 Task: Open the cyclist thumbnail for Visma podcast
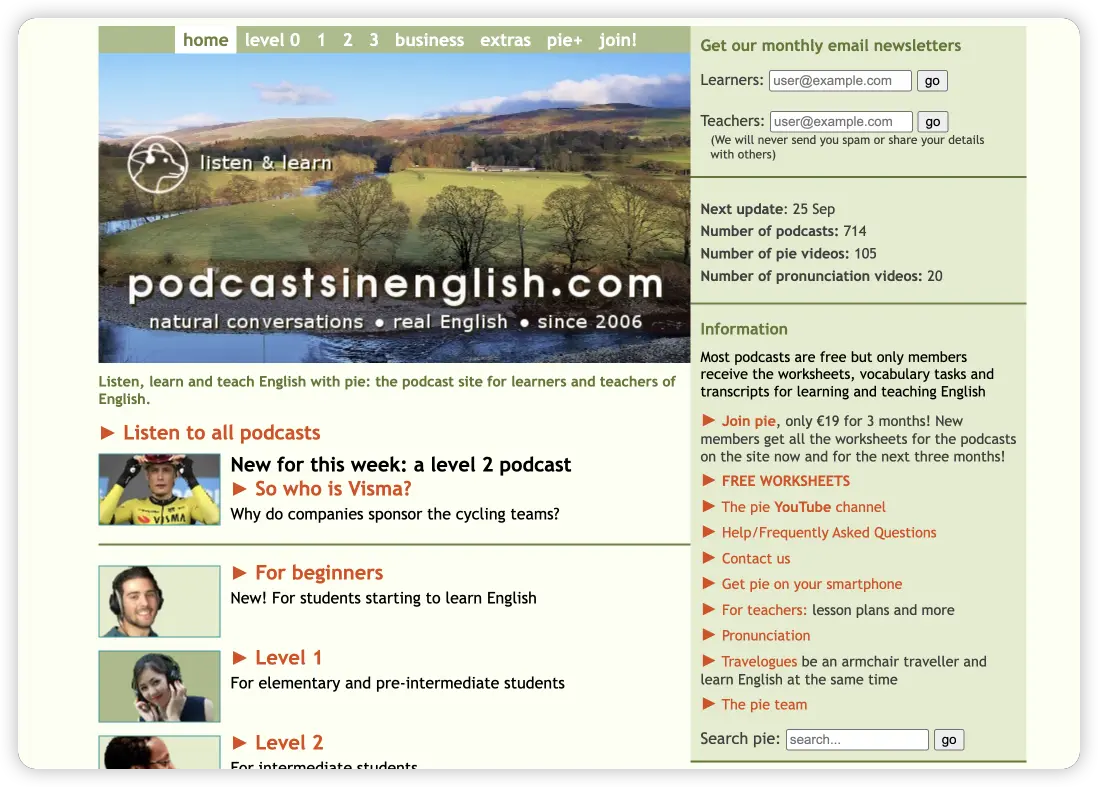pos(159,489)
